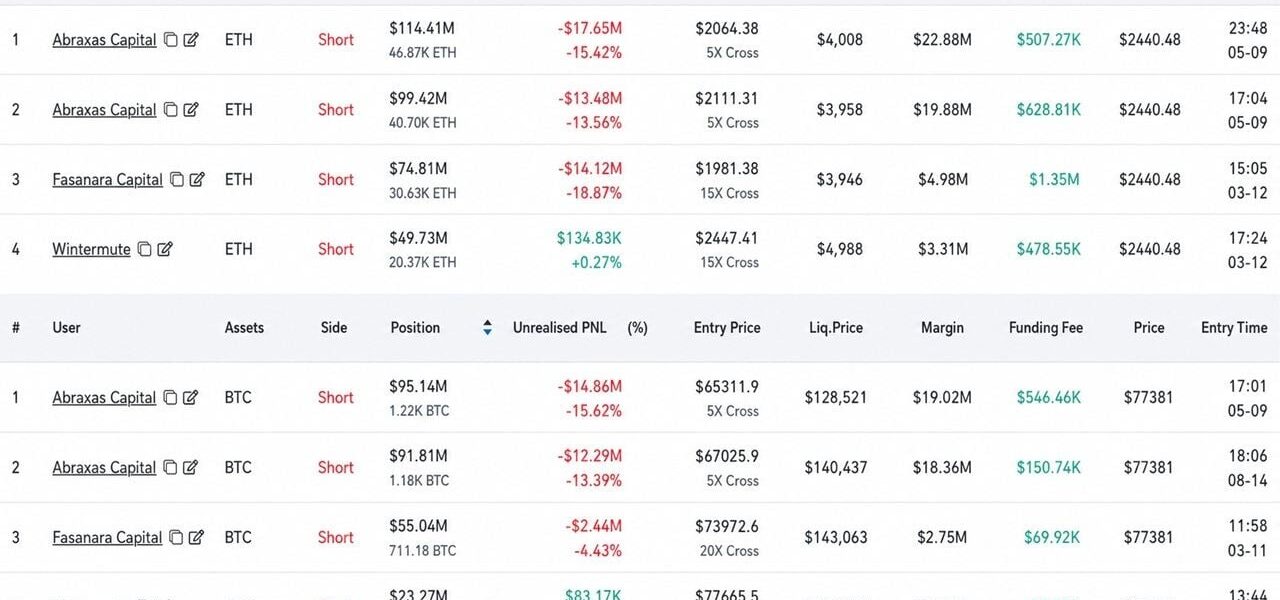Viewport: 1280px width, 600px height.
Task: Click the Margin column header
Action: [942, 327]
